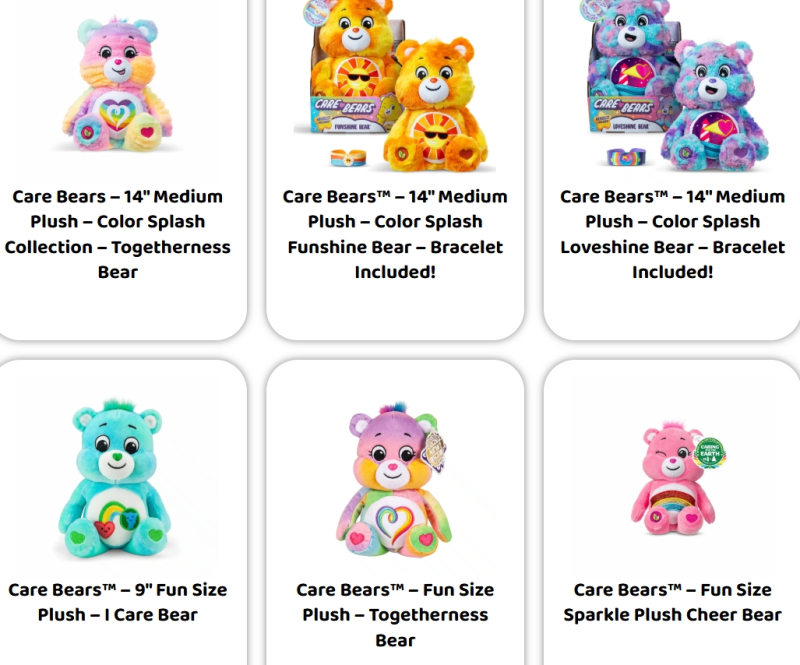
Task: Click the purple Loveshine Bear product image
Action: pyautogui.click(x=672, y=86)
